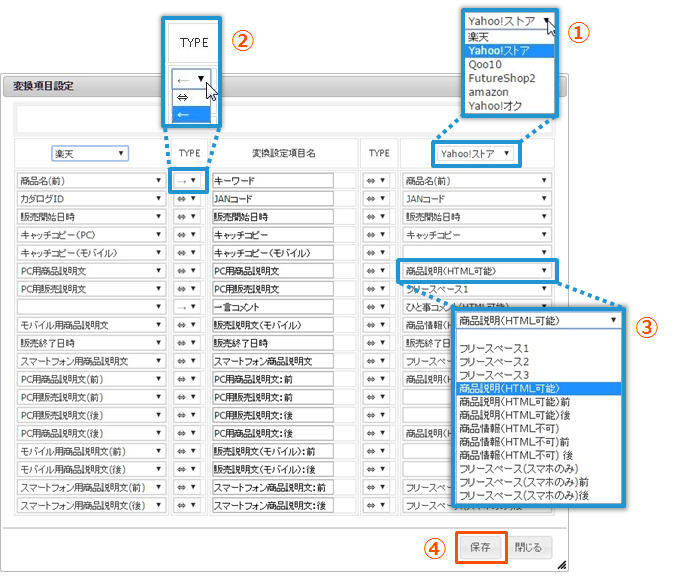Viewport: 674px width, 576px height.
Task: Select 商品説明(HTML可能)前 in field list
Action: [539, 402]
